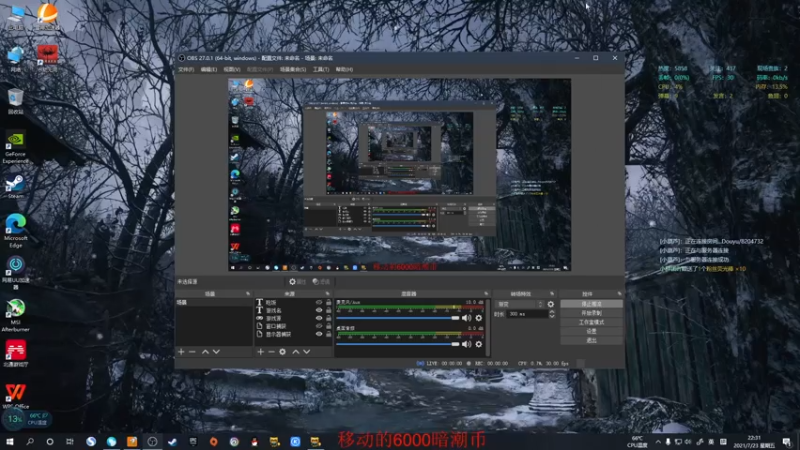Adjust mic/Aux volume slider handle
800x450 pixels.
pyautogui.click(x=455, y=318)
